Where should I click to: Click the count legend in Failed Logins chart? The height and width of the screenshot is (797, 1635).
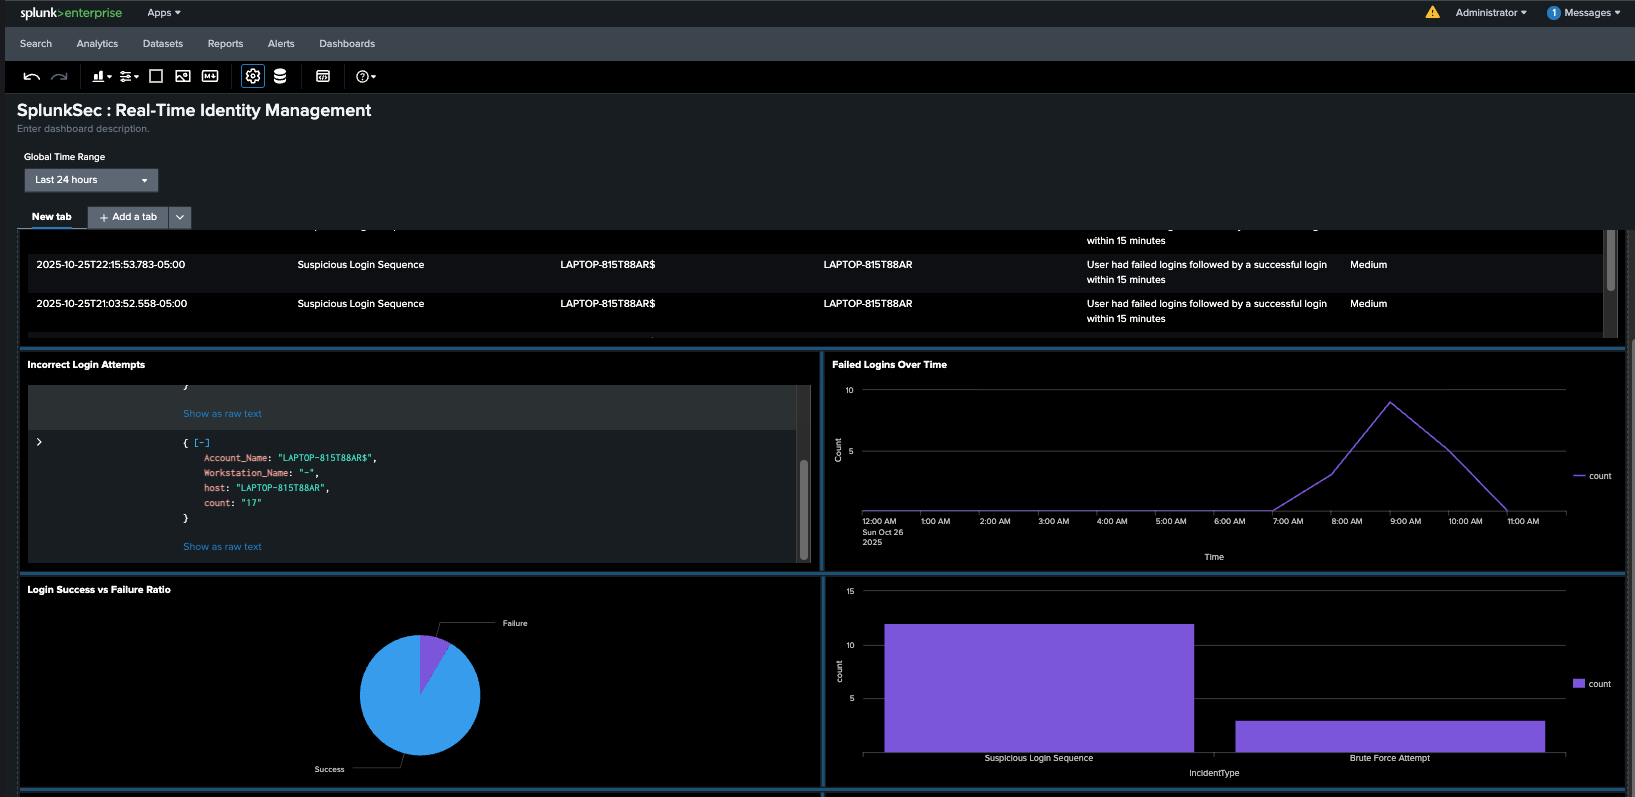click(x=1592, y=476)
